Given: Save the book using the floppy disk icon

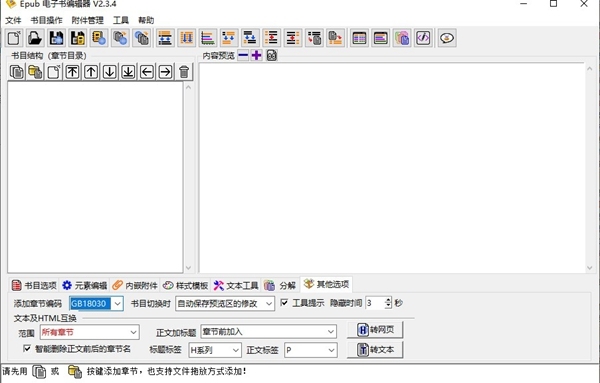Looking at the screenshot, I should (x=57, y=38).
